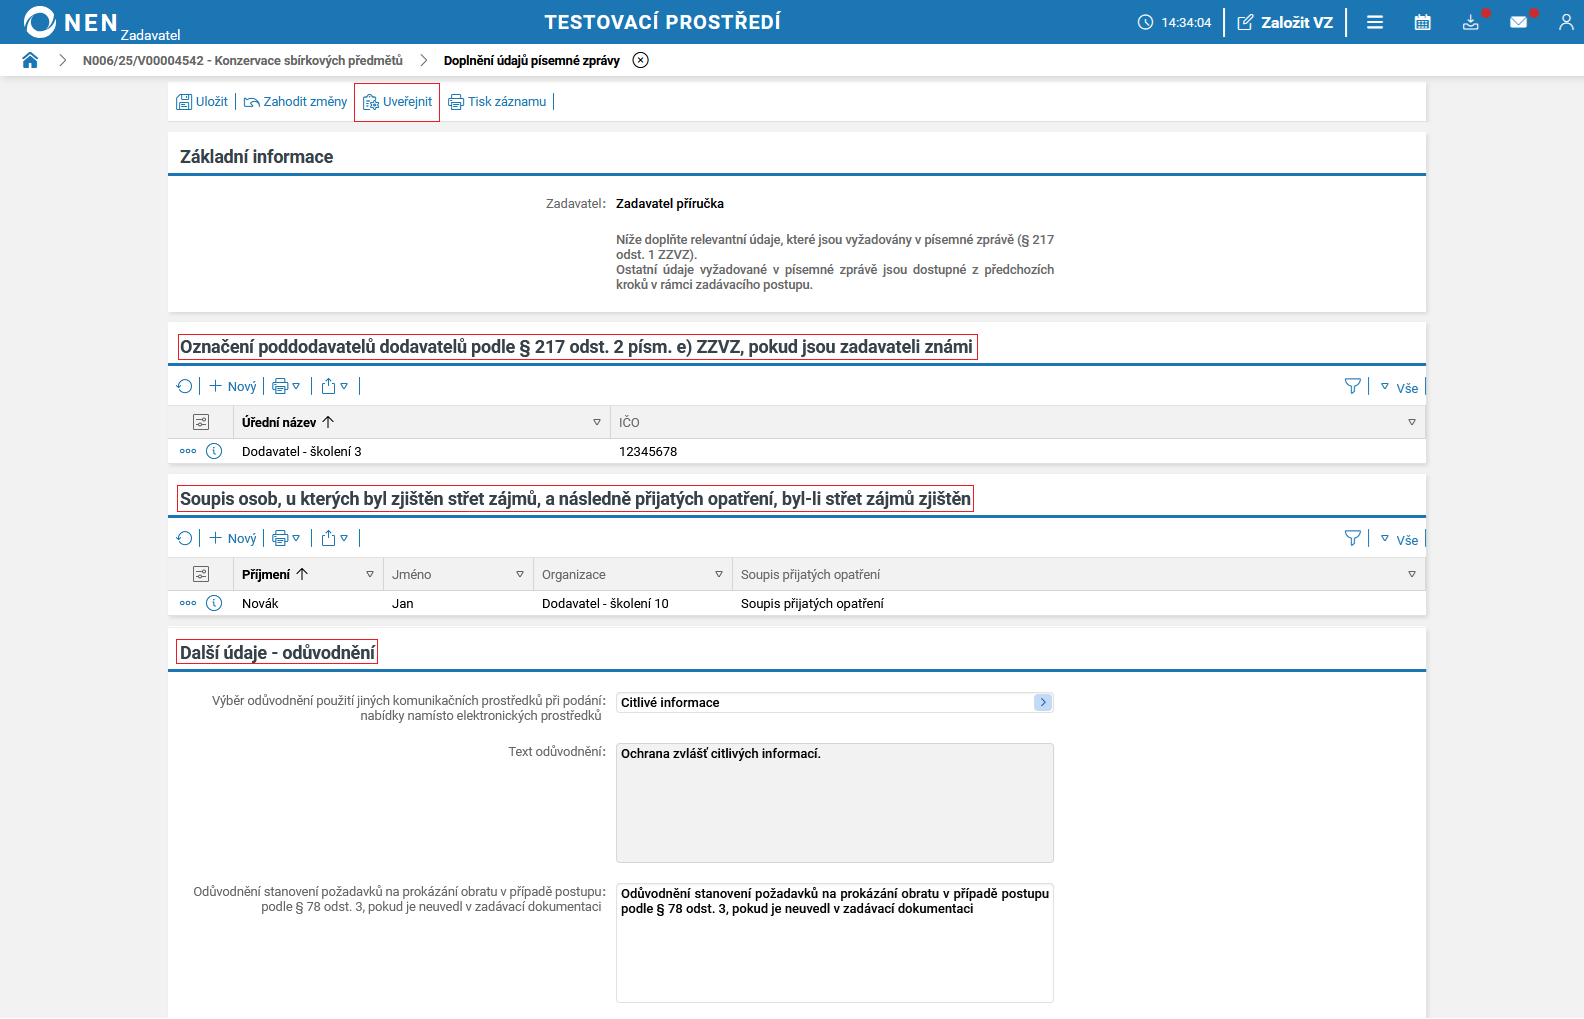
Task: Open the hamburger main menu
Action: 1375,22
